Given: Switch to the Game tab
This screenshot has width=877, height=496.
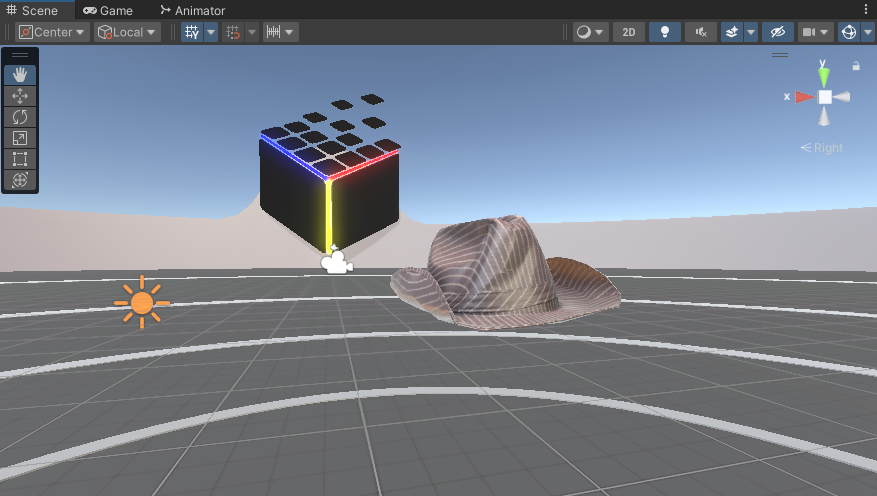Looking at the screenshot, I should coord(108,10).
